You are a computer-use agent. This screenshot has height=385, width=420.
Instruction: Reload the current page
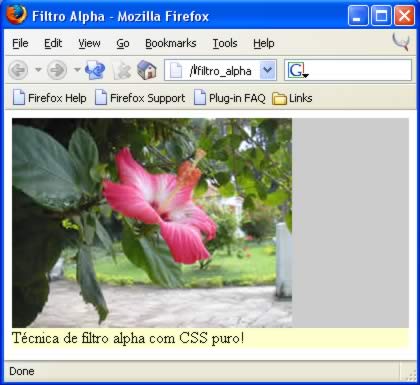point(95,70)
